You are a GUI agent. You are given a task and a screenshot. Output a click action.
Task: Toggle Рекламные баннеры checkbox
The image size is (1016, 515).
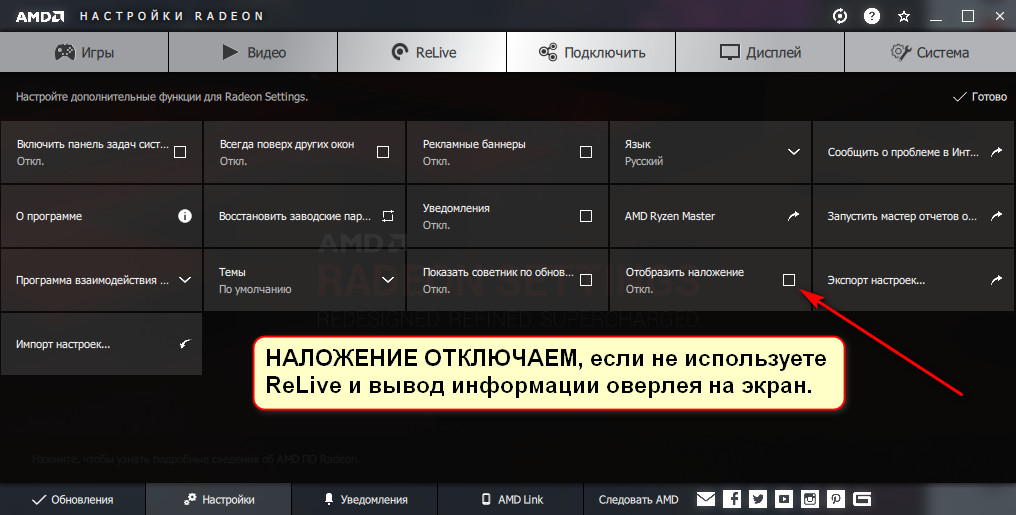586,152
